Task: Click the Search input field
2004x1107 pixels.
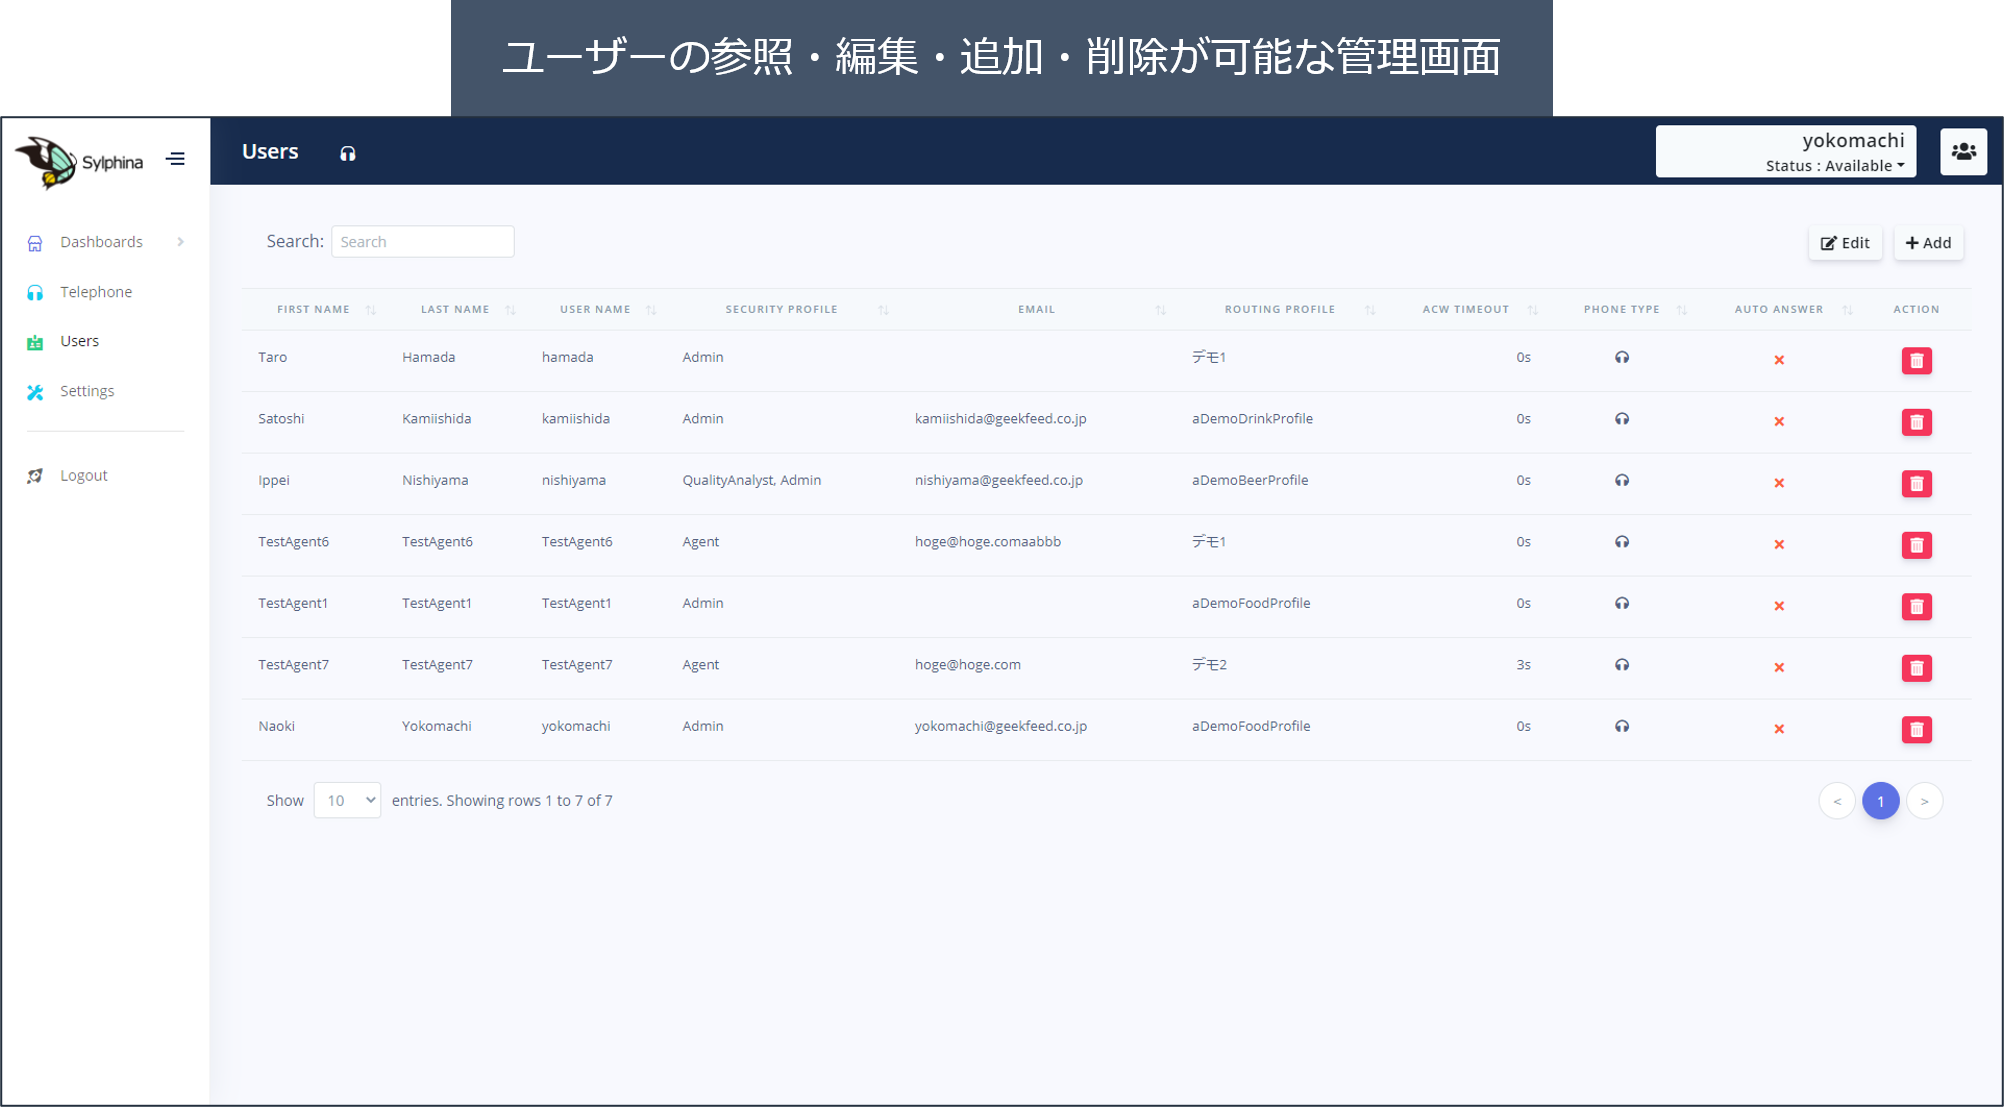Action: coord(422,242)
